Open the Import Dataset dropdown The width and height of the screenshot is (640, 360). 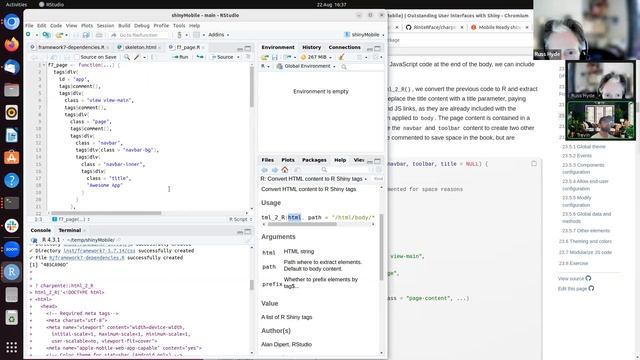[289, 57]
